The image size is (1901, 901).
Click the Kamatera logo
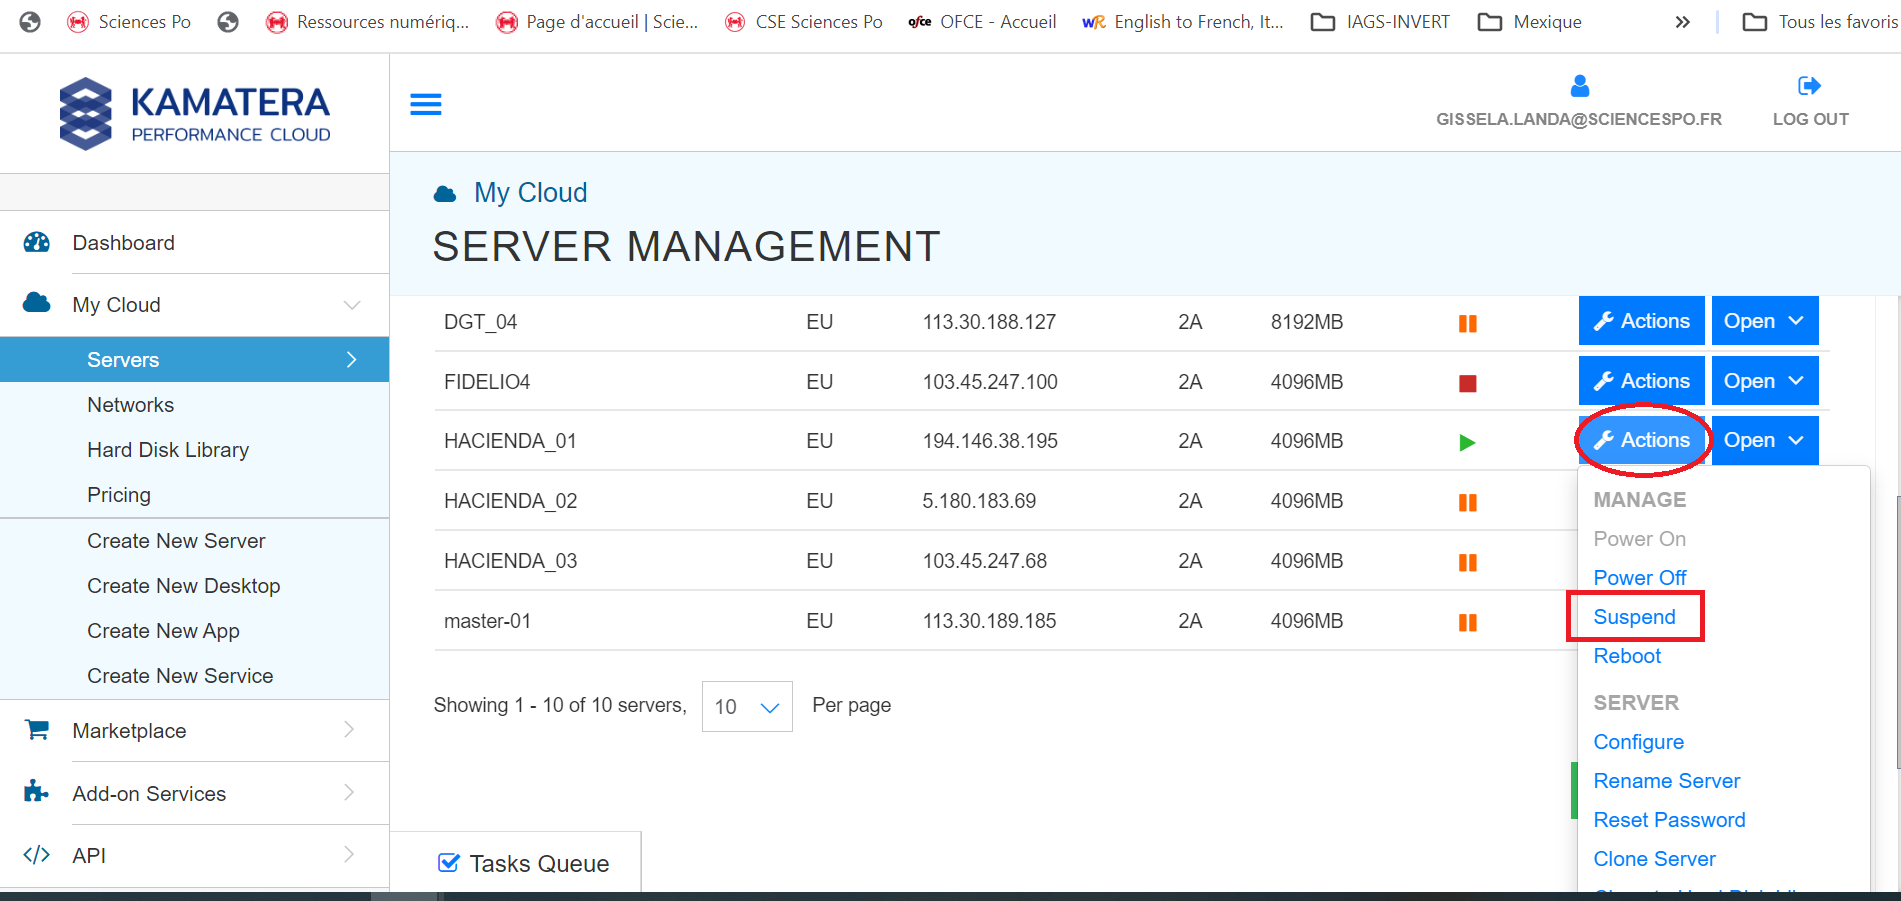click(x=195, y=114)
